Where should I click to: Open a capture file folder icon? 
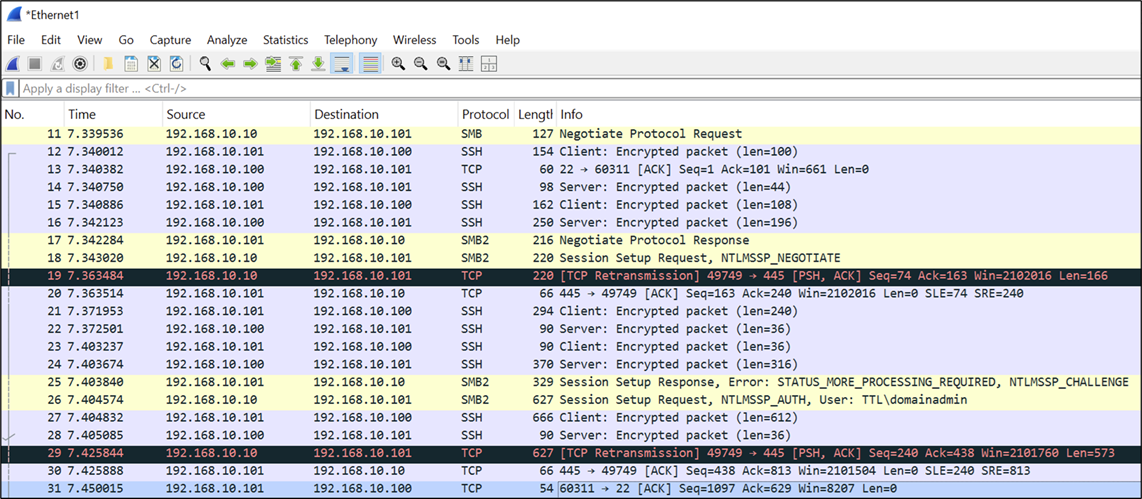[108, 64]
